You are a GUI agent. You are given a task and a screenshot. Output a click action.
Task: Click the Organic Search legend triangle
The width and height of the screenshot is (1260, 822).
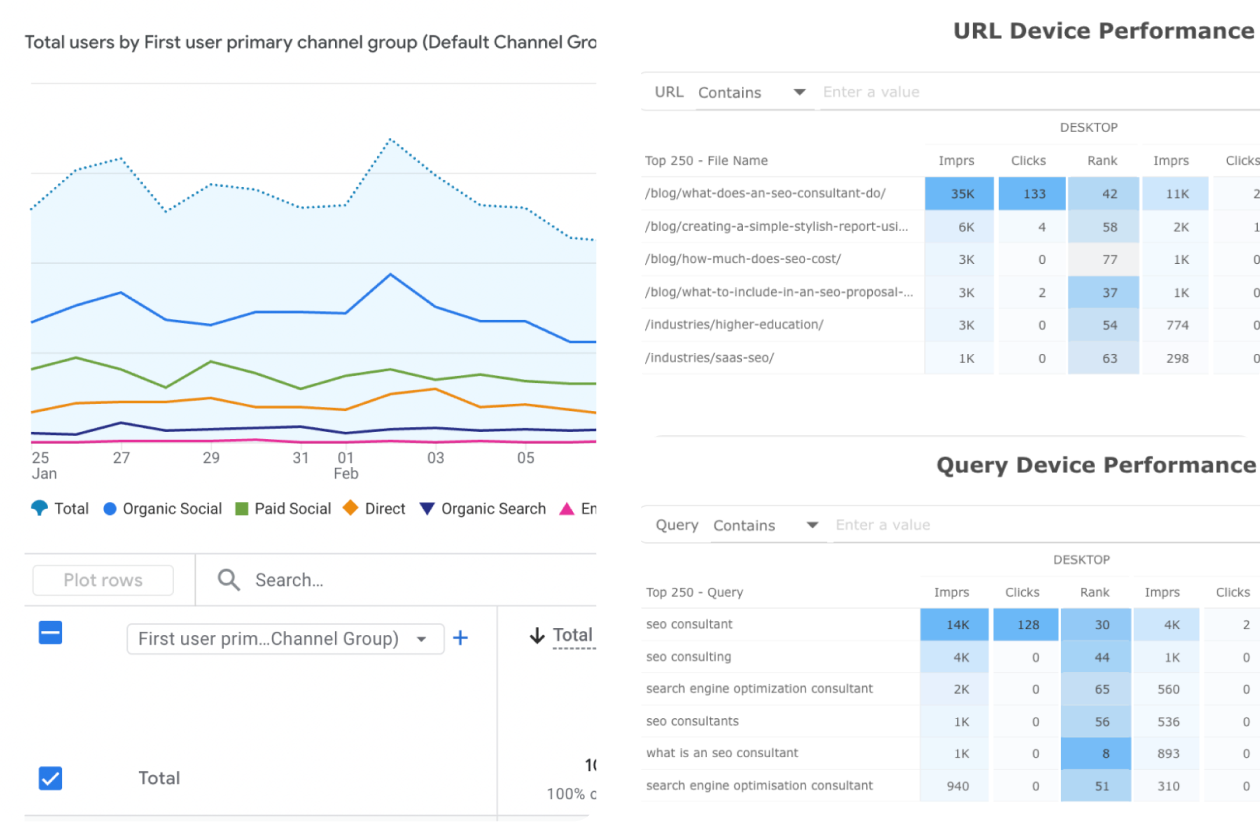427,508
